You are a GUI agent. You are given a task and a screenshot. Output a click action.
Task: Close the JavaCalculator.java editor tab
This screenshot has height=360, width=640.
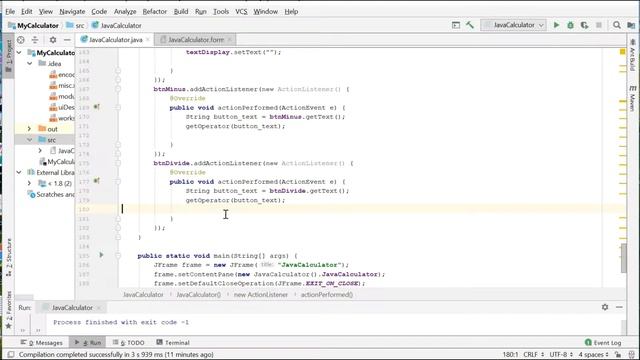(x=148, y=40)
